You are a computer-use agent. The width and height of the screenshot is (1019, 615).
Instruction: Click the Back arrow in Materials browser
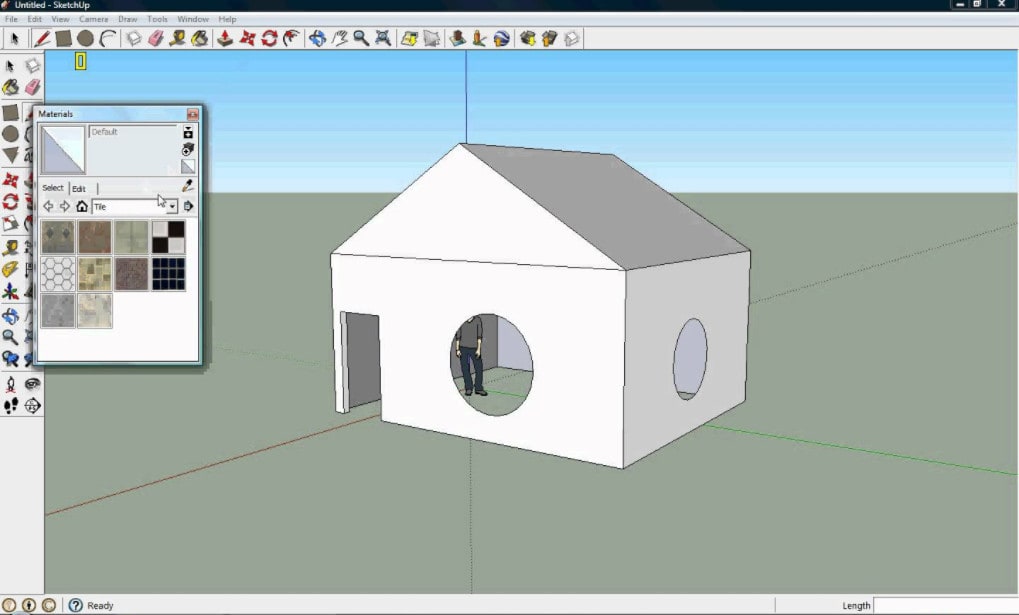point(47,207)
